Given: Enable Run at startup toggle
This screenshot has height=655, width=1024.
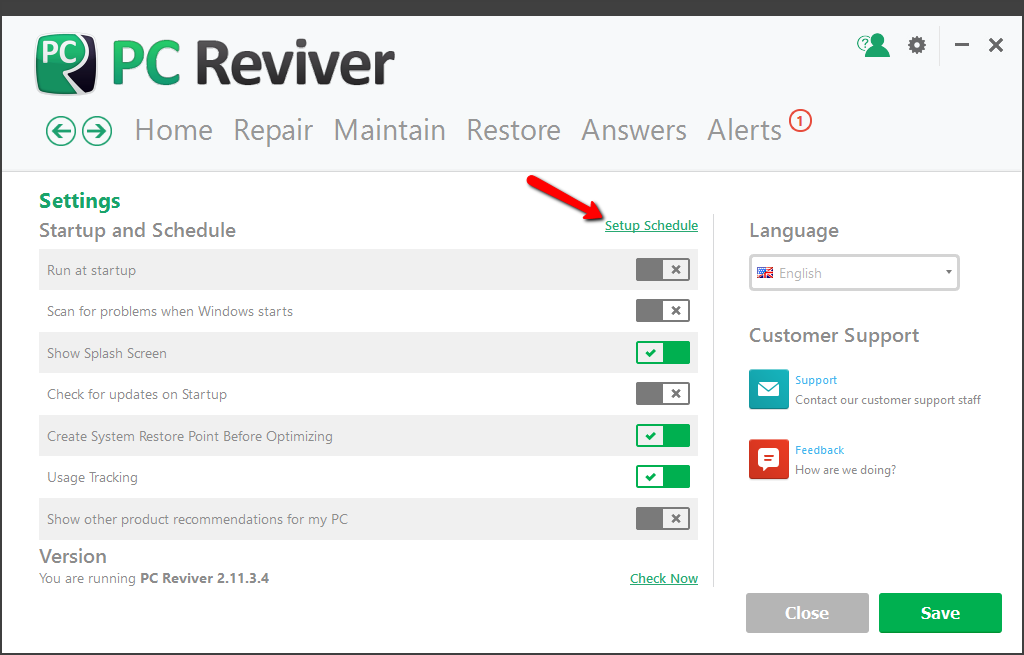Looking at the screenshot, I should point(663,270).
